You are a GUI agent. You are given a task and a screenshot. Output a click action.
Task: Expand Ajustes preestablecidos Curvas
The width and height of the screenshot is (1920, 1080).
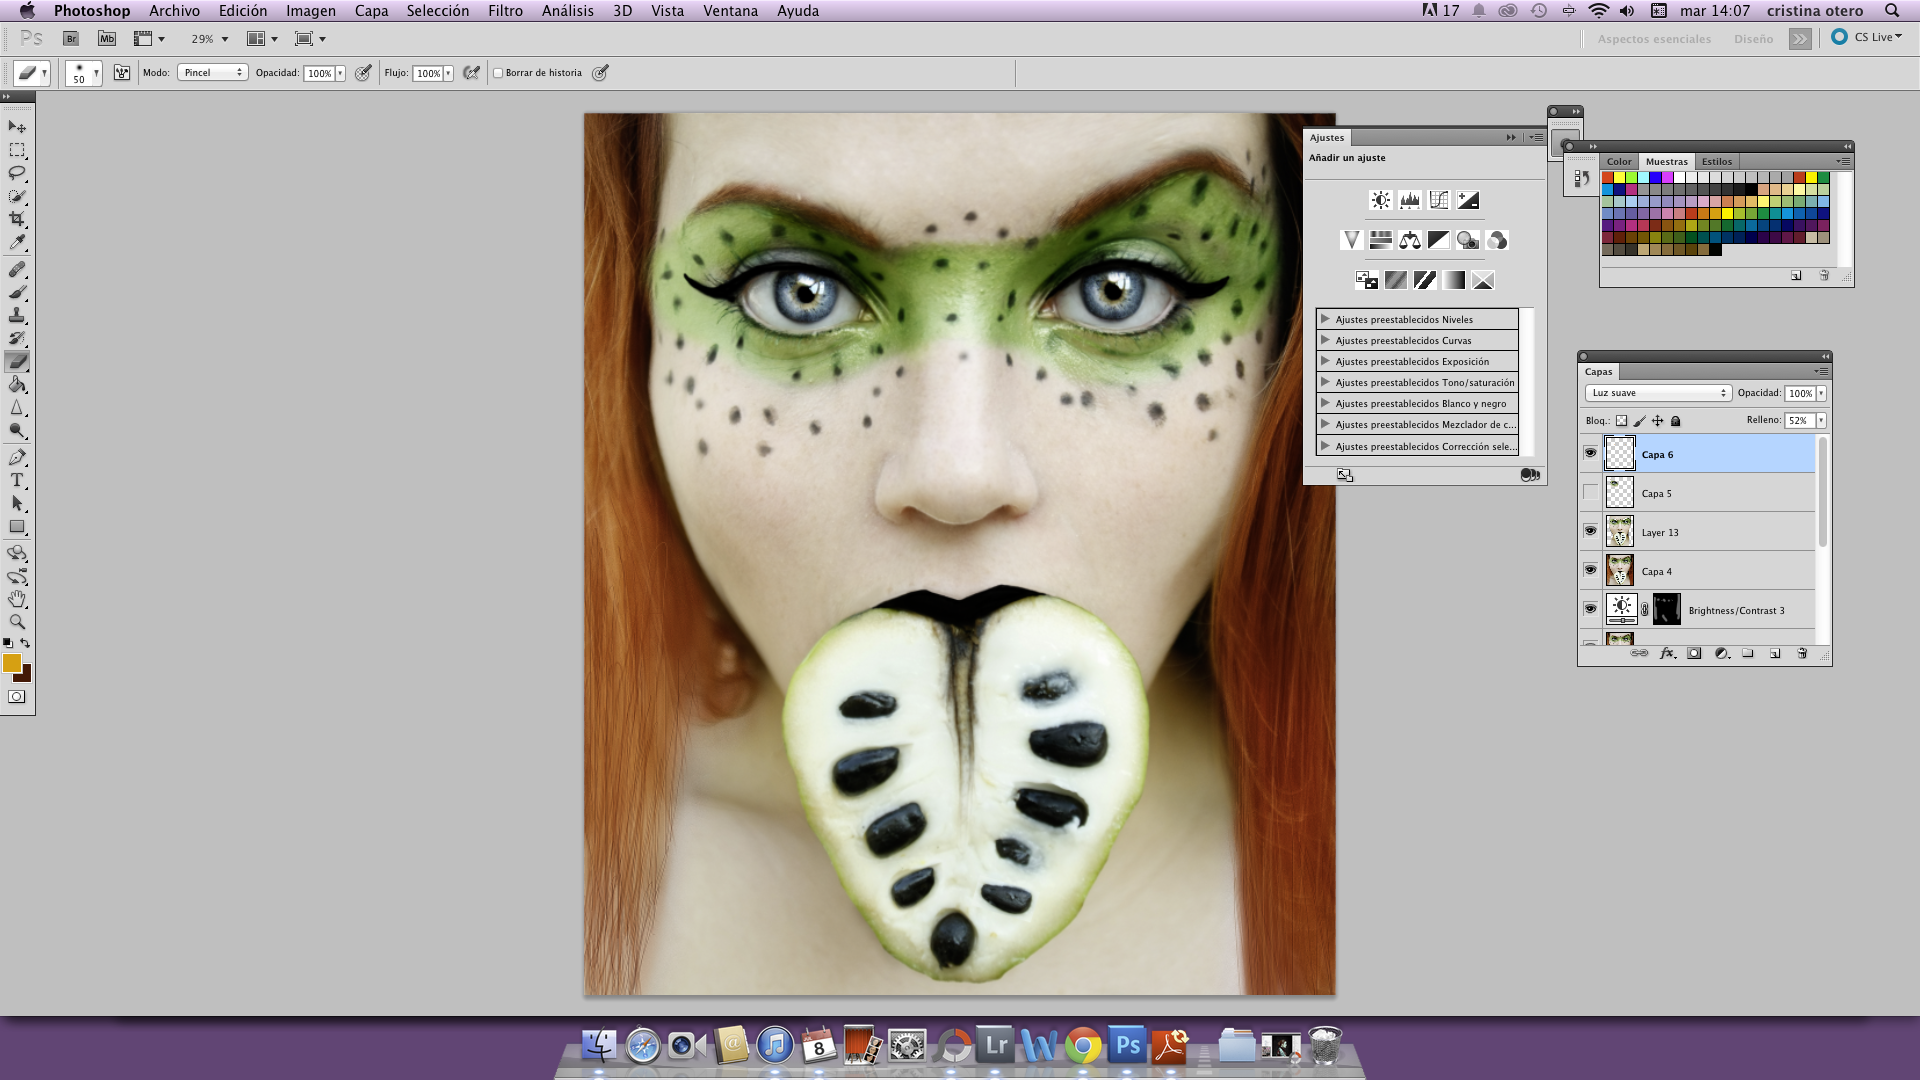(x=1325, y=340)
